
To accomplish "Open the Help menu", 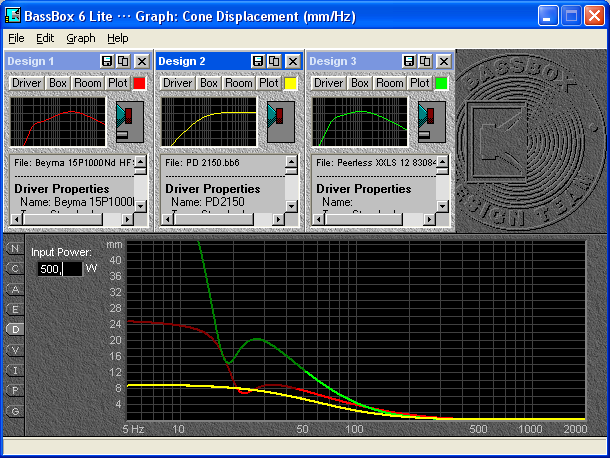I will (x=117, y=38).
